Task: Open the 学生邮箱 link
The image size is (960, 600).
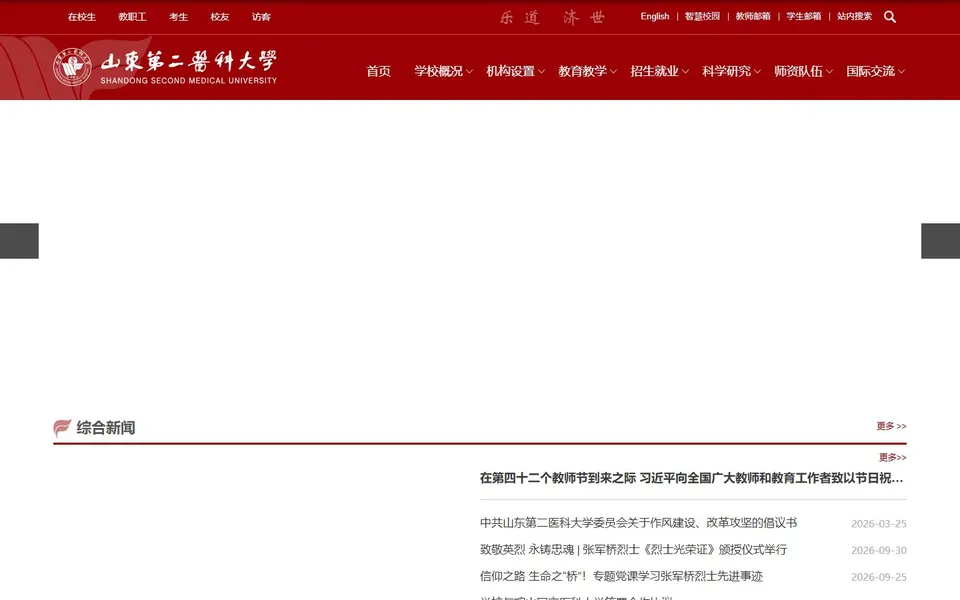Action: coord(804,17)
